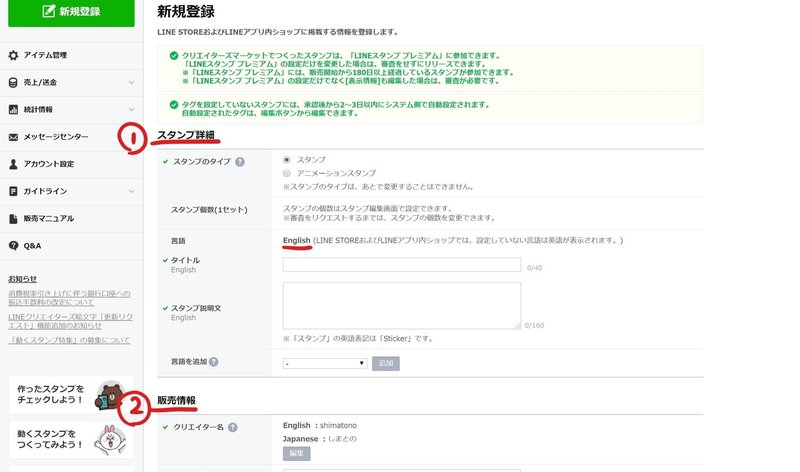The width and height of the screenshot is (800, 472).
Task: Click the しまとの Japanese creator name
Action: tap(342, 438)
